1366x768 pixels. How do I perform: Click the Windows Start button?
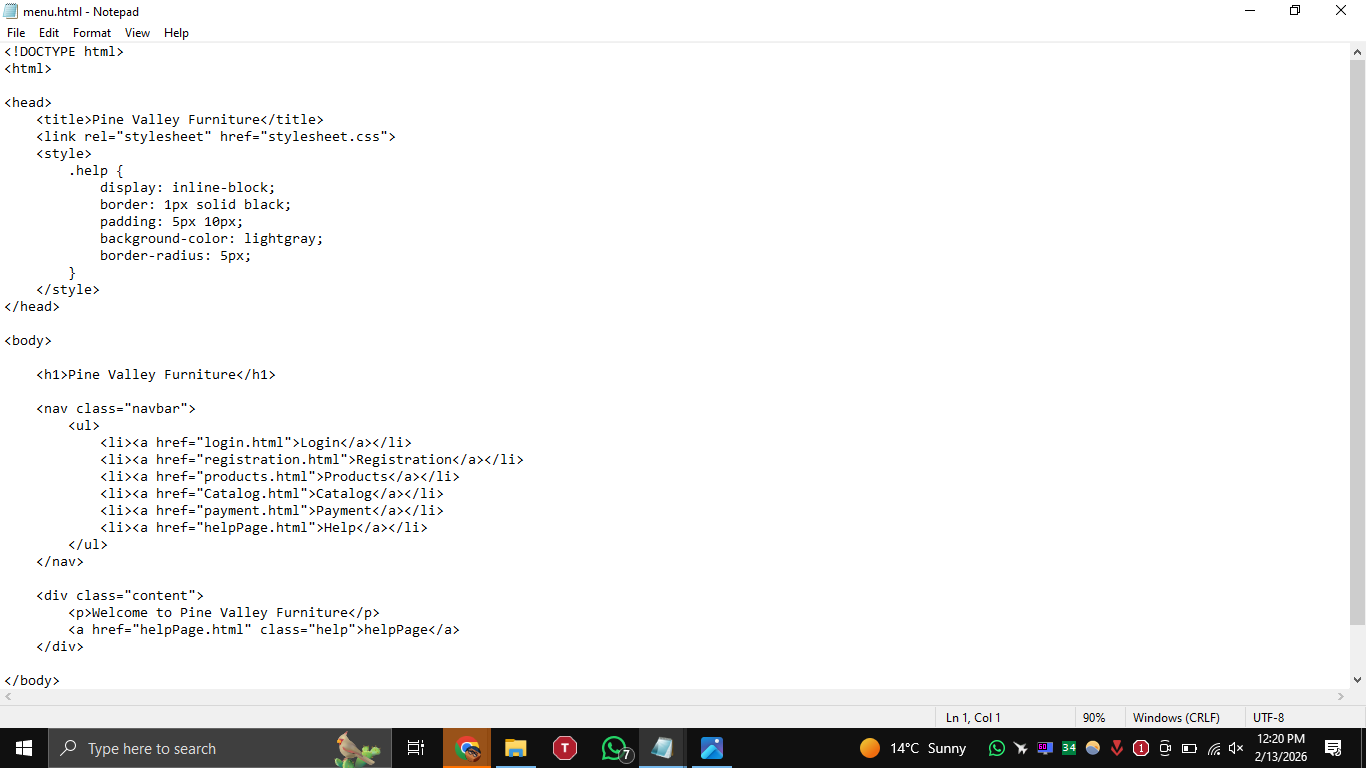[x=24, y=748]
